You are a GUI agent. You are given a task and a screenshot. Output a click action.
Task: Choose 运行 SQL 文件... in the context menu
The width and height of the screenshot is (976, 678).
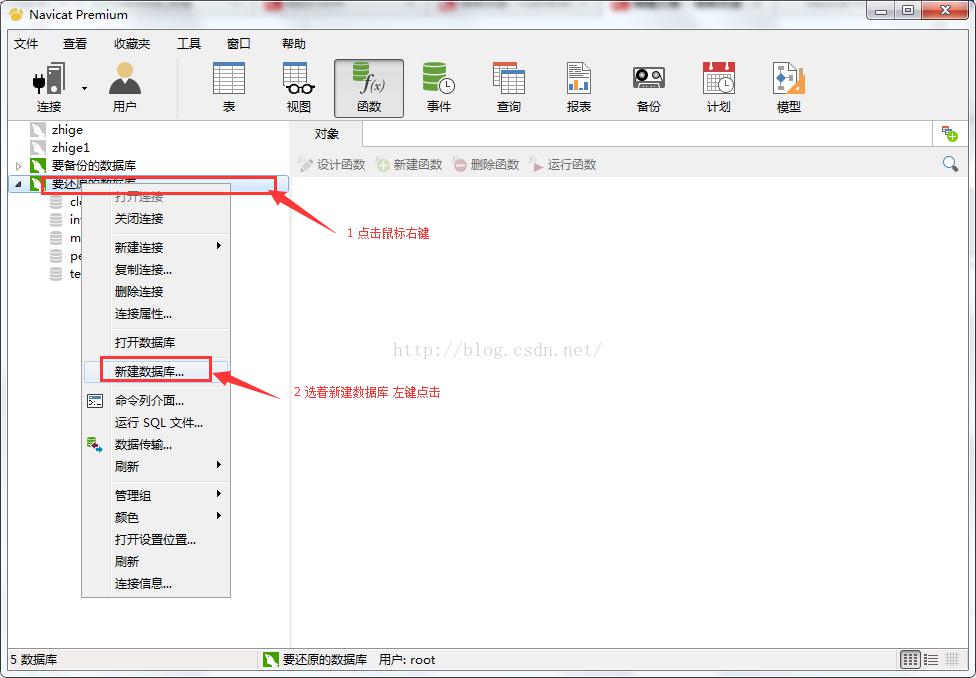156,423
